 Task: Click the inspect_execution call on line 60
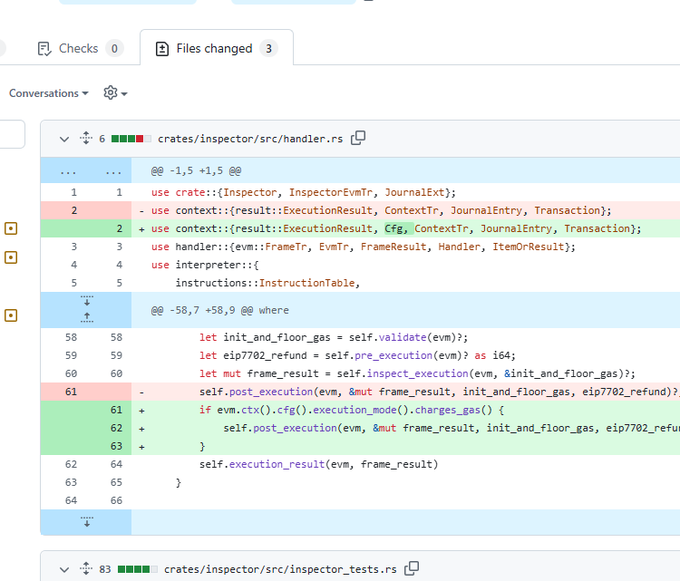tap(417, 374)
